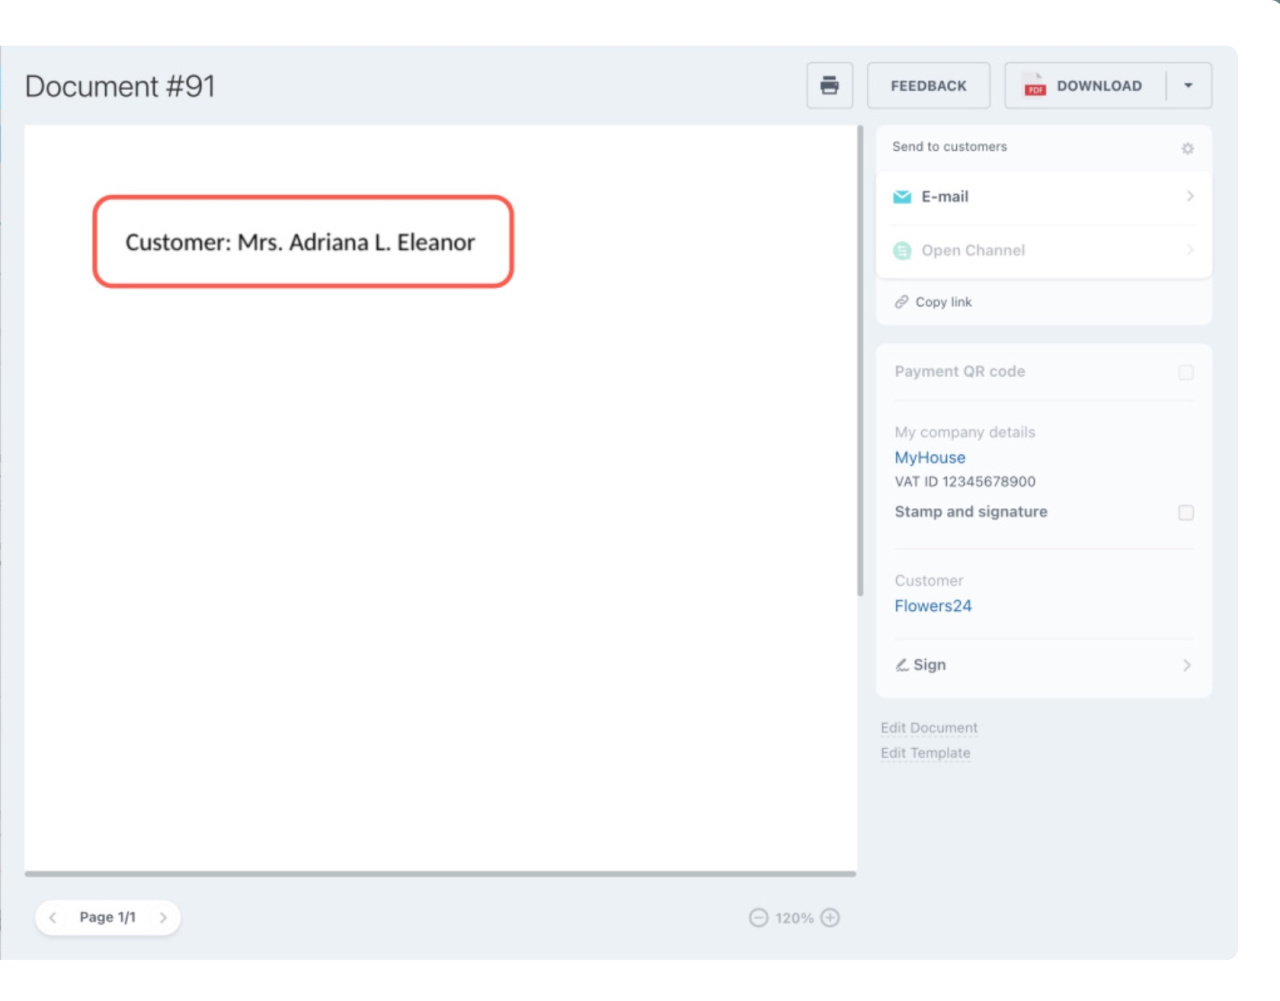The image size is (1280, 1001).
Task: Zoom out with the minus icon
Action: click(x=758, y=918)
